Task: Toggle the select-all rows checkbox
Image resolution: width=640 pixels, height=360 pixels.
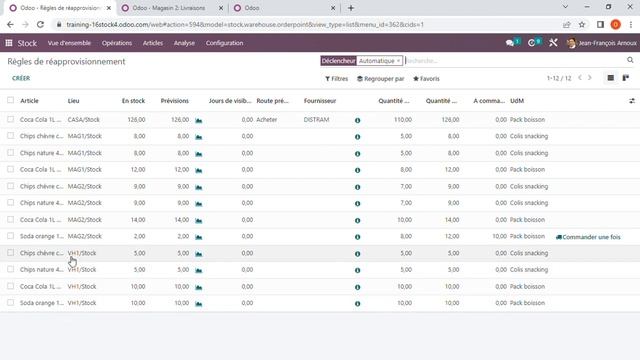Action: [11, 100]
